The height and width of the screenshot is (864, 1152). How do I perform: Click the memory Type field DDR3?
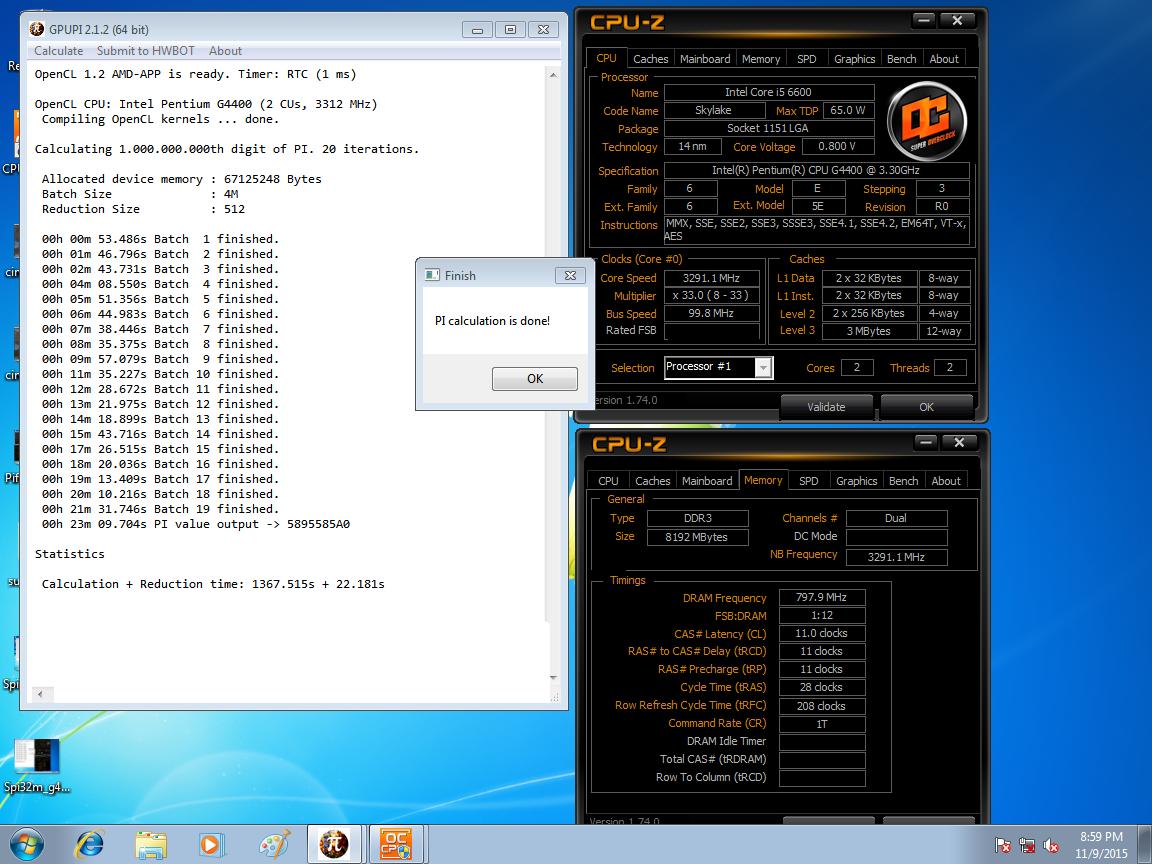(x=697, y=518)
